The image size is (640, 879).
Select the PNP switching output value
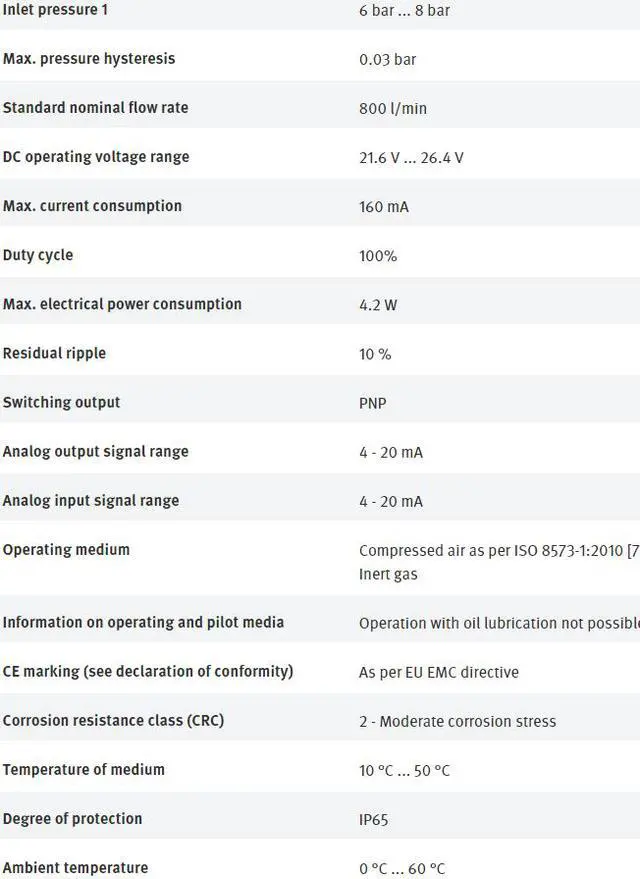pos(373,403)
